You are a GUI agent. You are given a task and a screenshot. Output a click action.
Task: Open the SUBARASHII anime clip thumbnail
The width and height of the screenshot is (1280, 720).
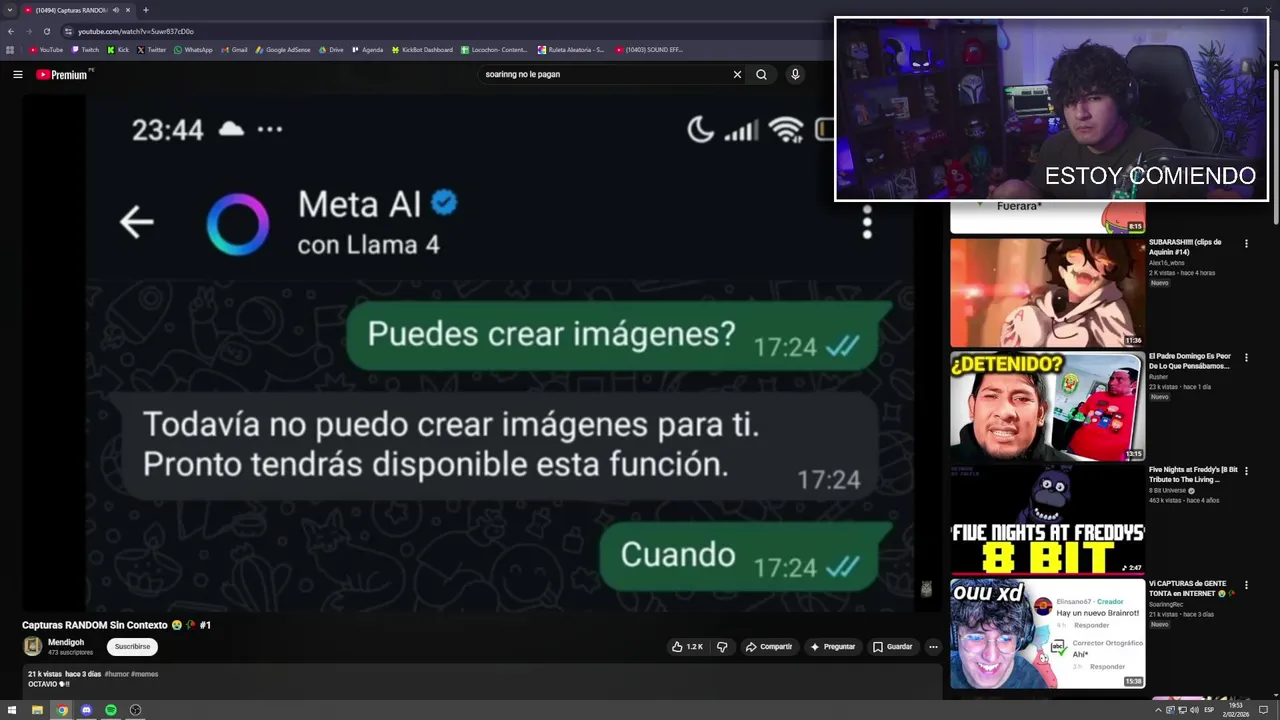[x=1047, y=292]
